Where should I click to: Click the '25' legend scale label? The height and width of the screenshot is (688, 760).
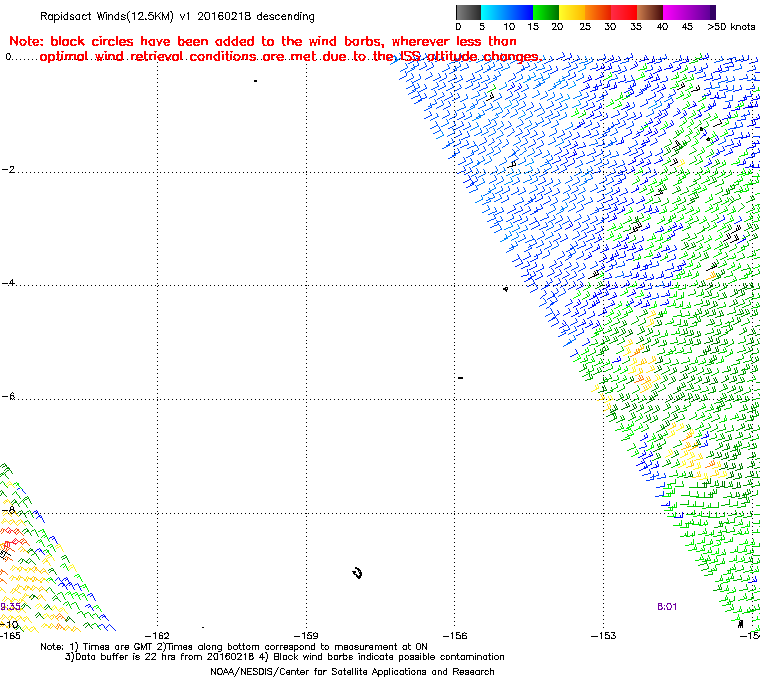[x=585, y=27]
